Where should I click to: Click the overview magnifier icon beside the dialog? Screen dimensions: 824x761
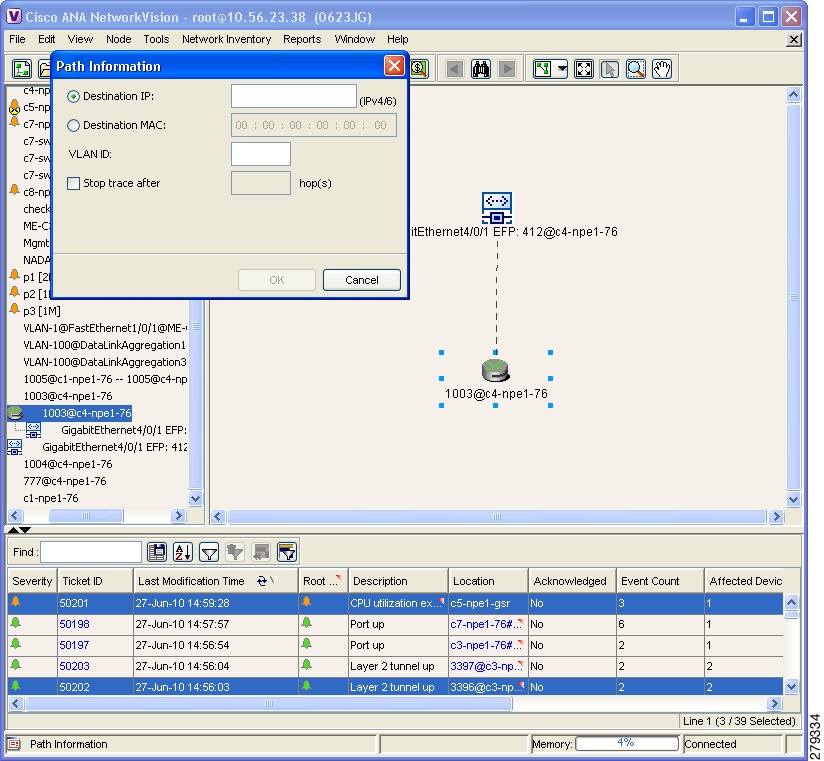419,69
